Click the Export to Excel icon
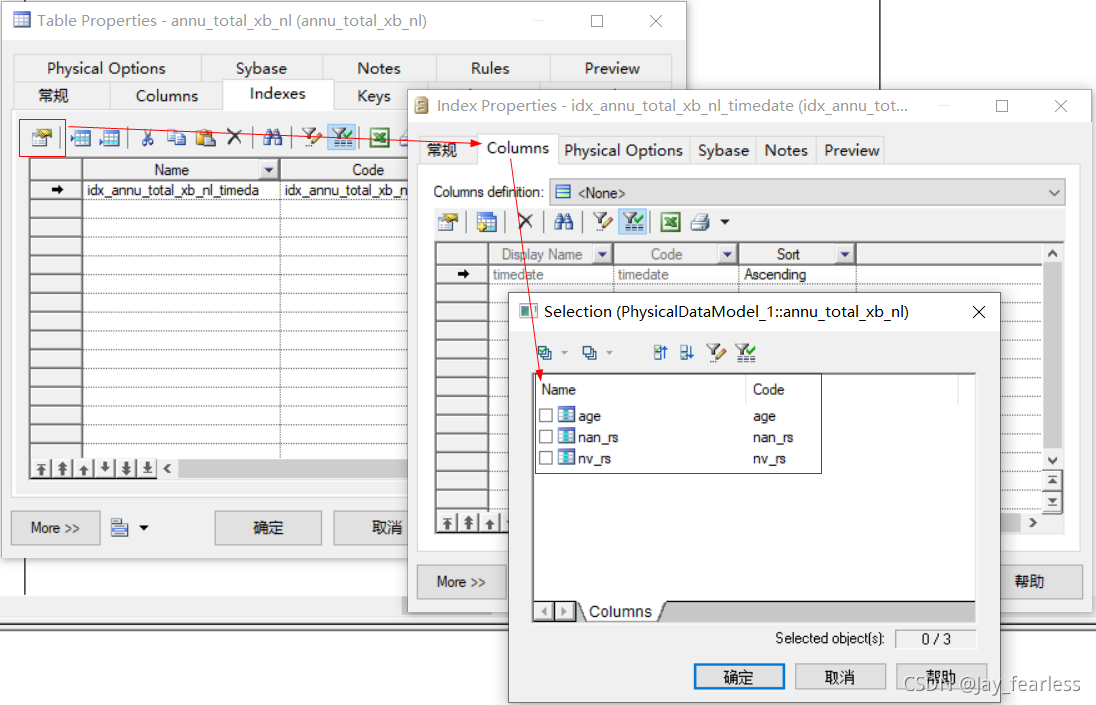Viewport: 1096px width, 705px height. point(380,137)
